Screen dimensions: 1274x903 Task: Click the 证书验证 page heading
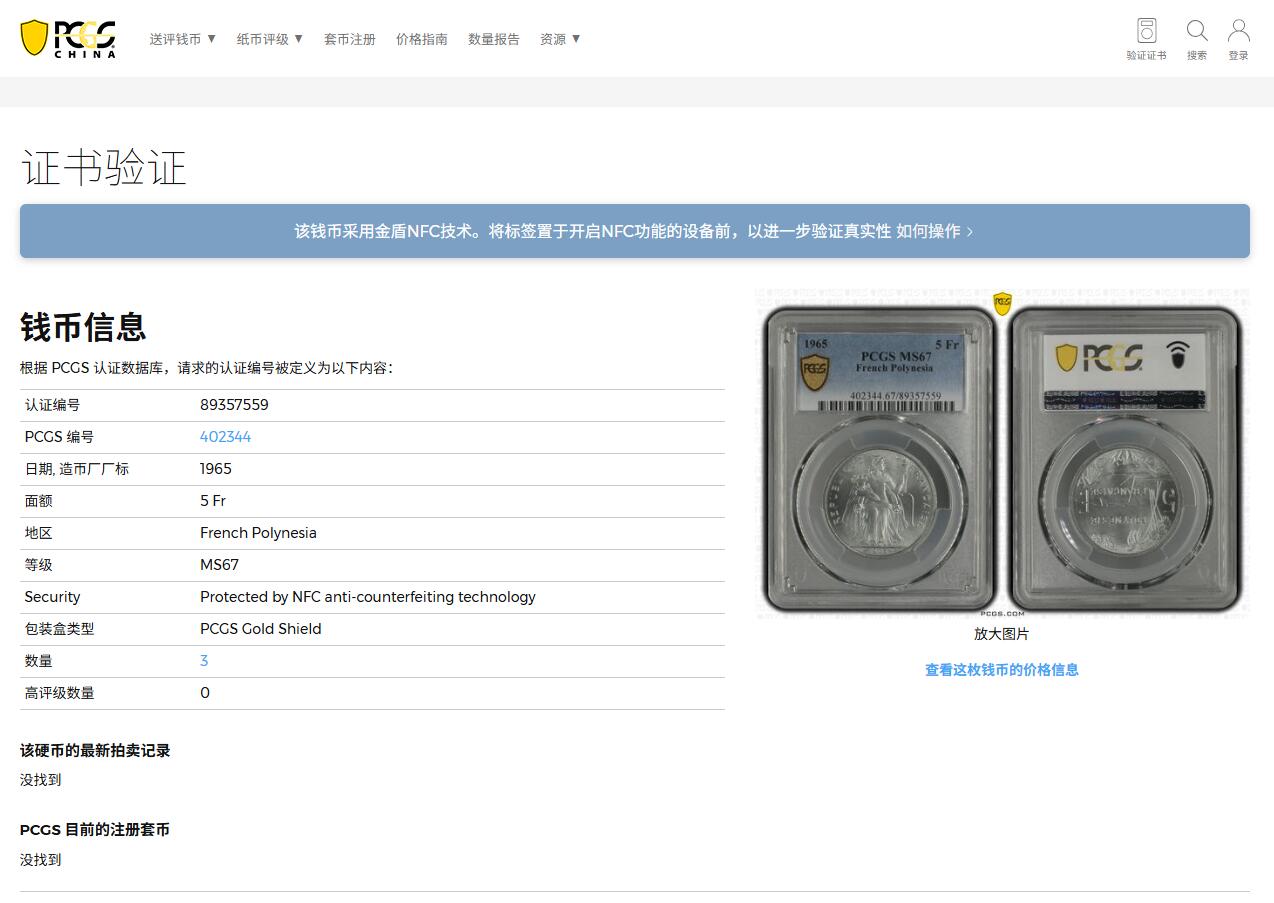point(104,167)
